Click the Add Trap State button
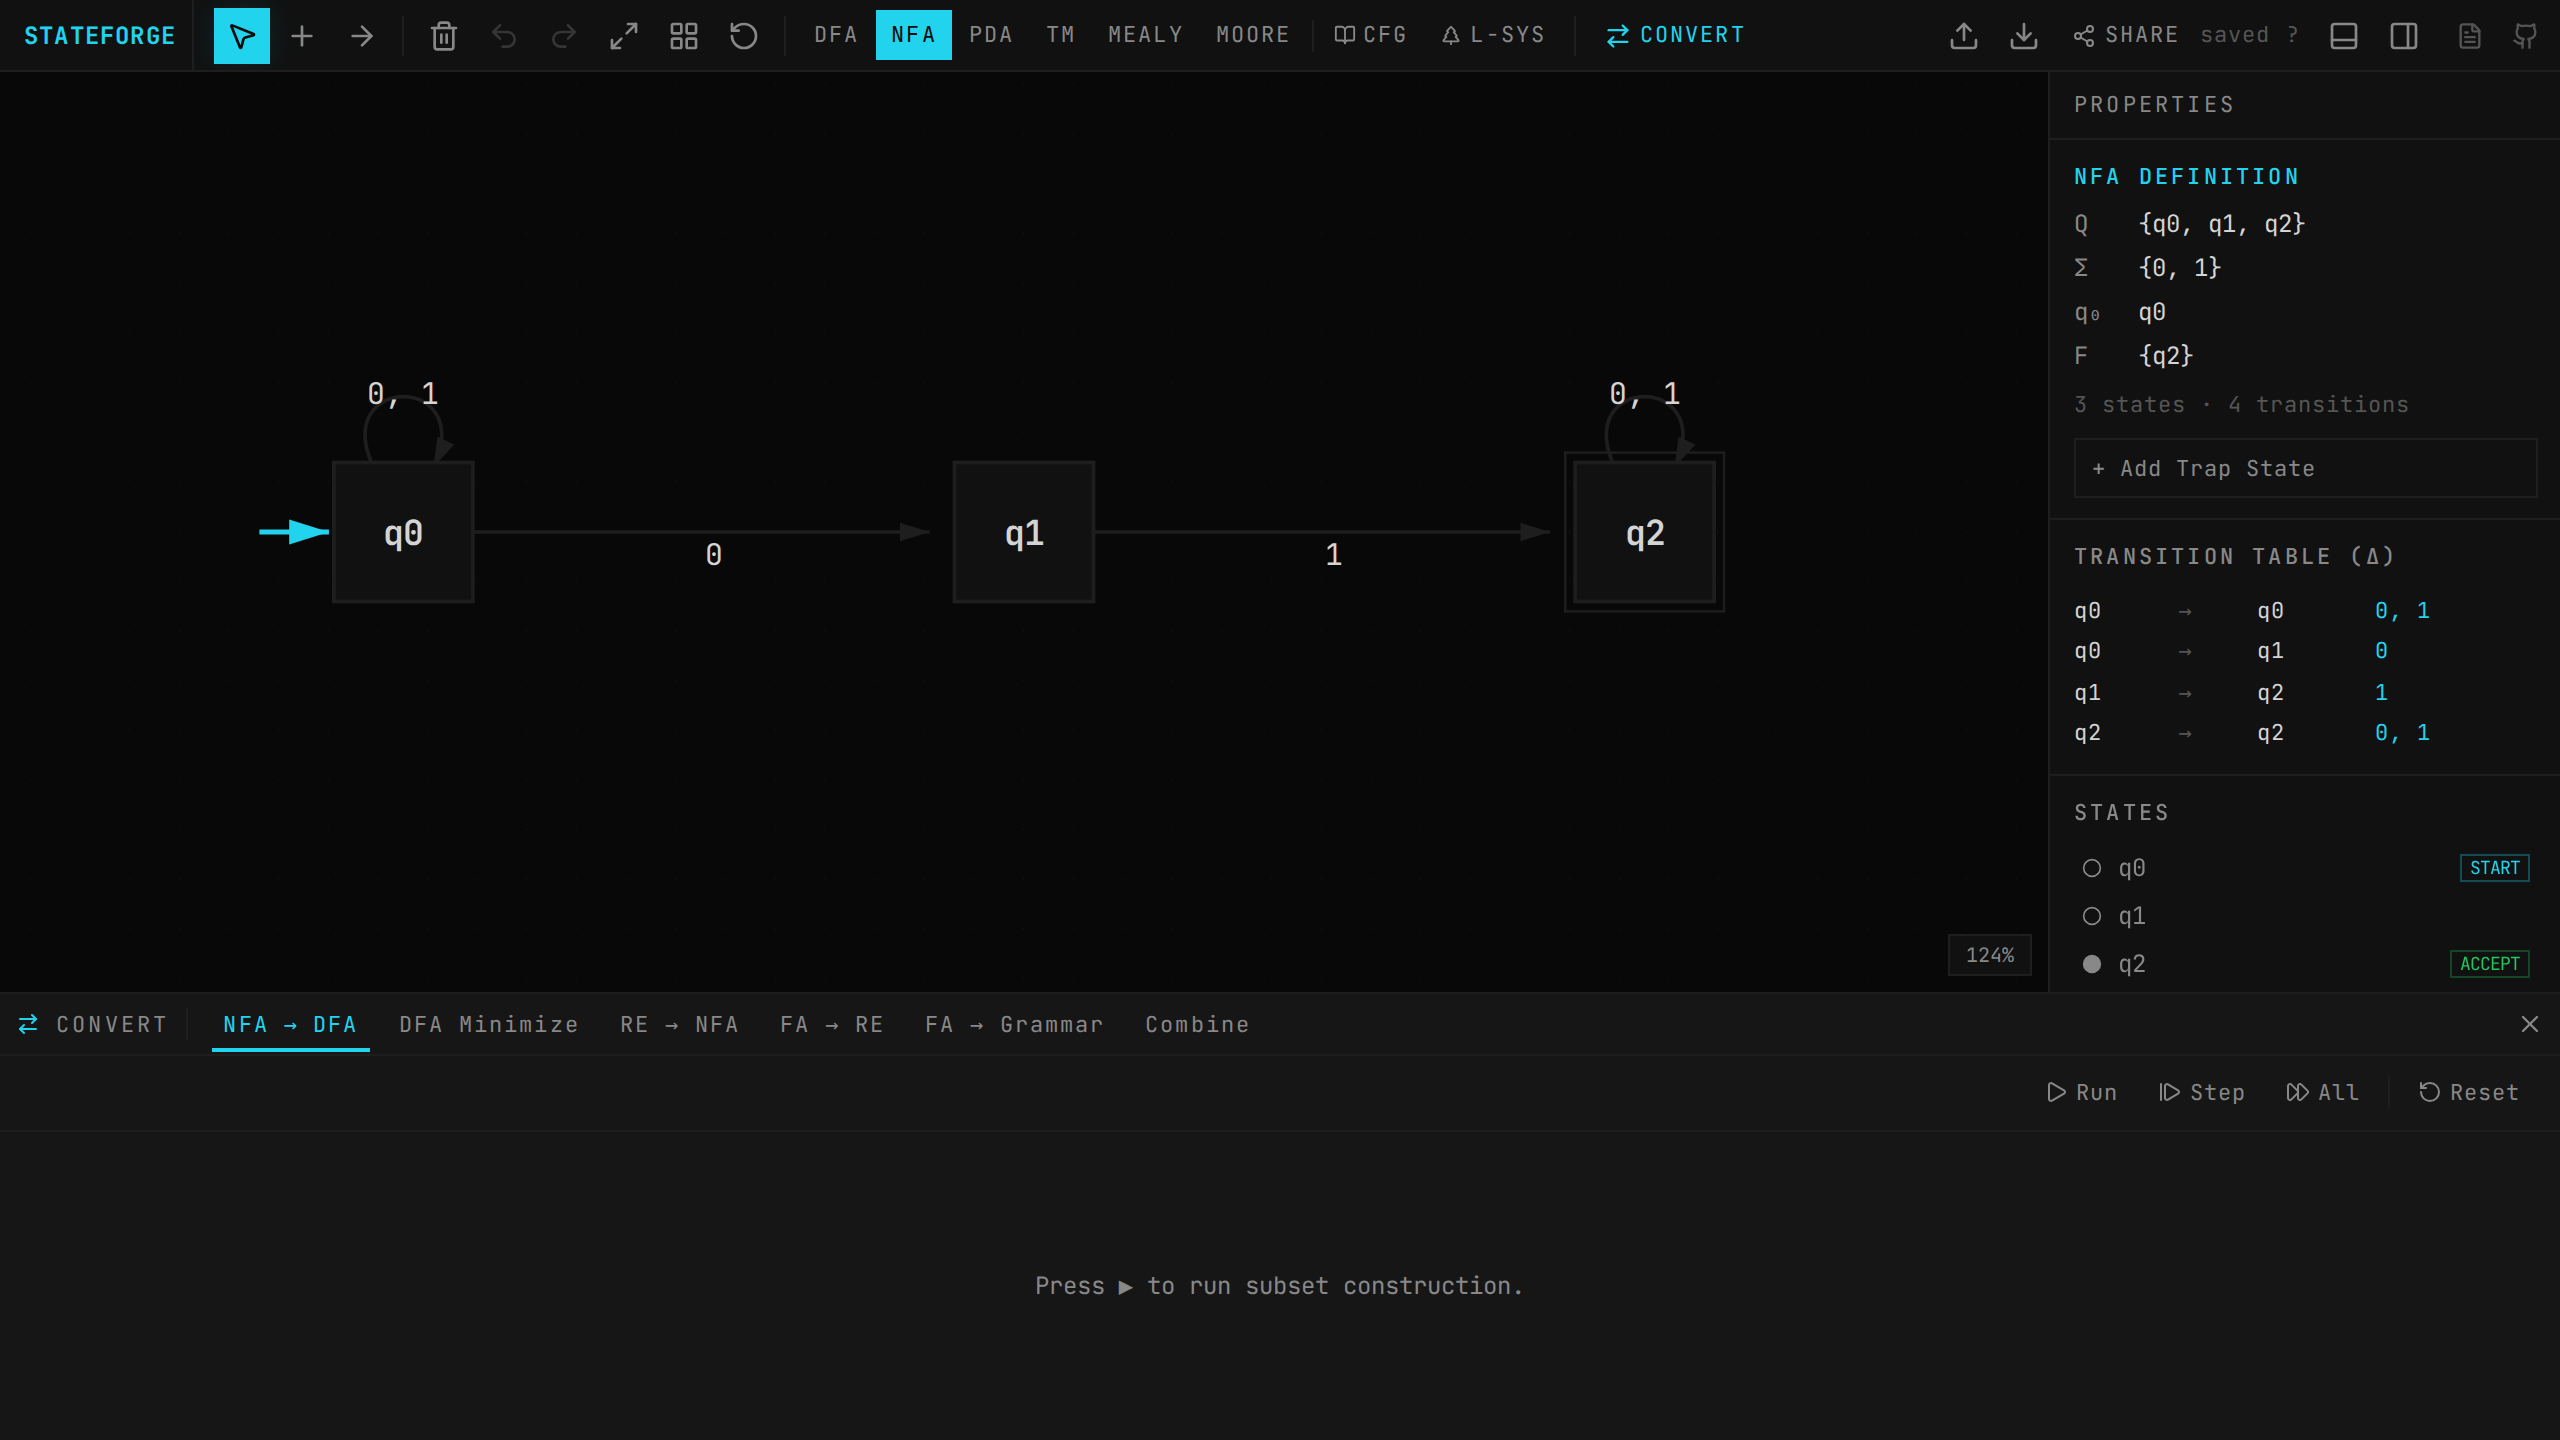The height and width of the screenshot is (1440, 2560). coord(2304,467)
